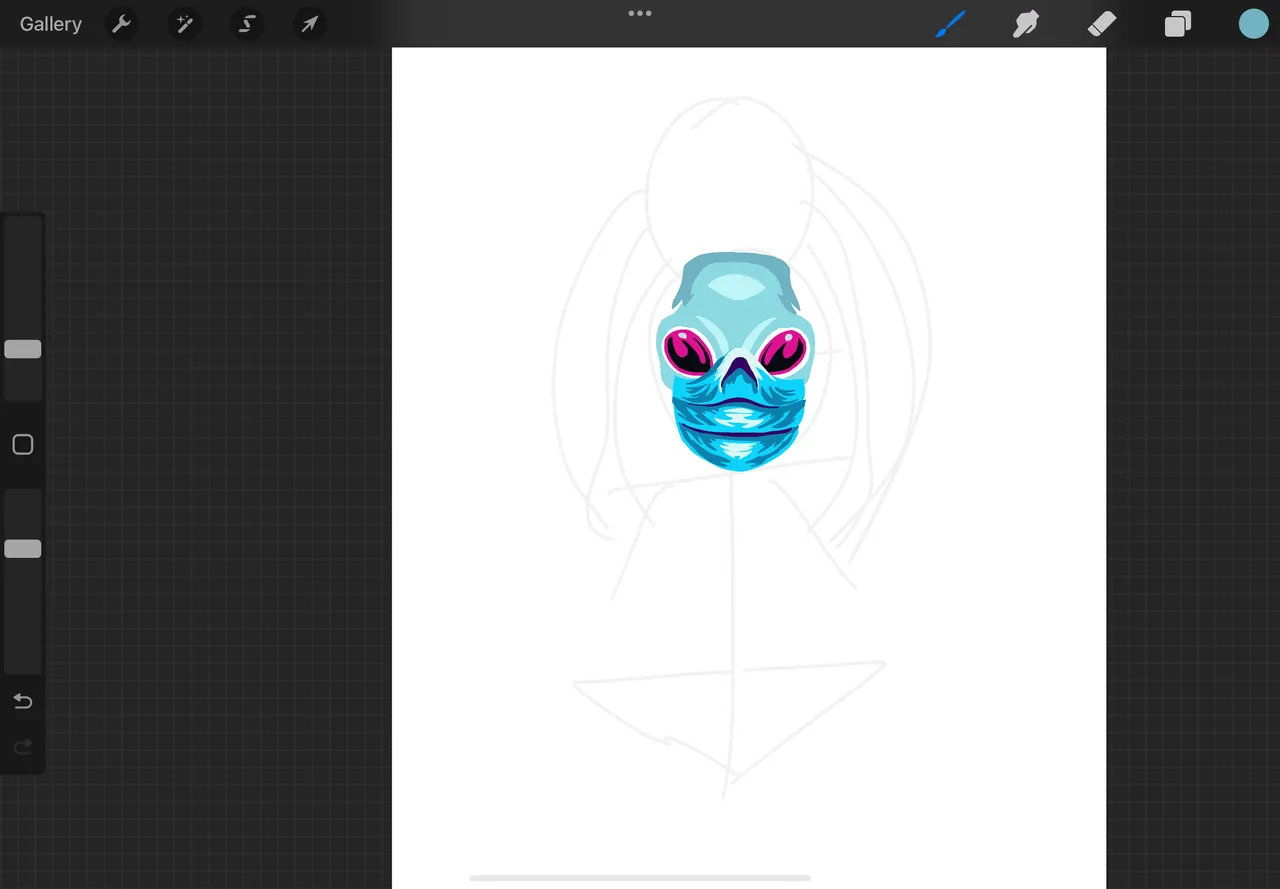1280x889 pixels.
Task: Tap the alien's left pink eye
Action: pos(690,353)
